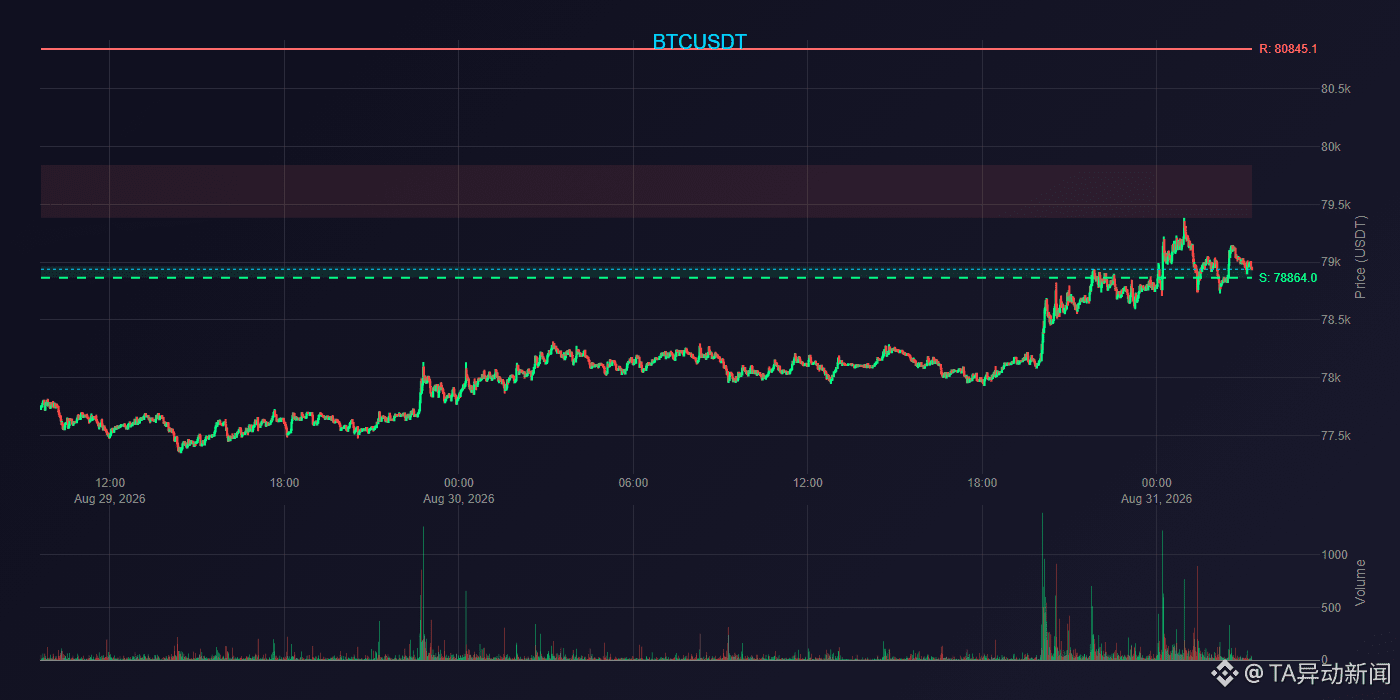Click the red resistance line at 80845.1
The width and height of the screenshot is (1400, 700).
[x=646, y=48]
